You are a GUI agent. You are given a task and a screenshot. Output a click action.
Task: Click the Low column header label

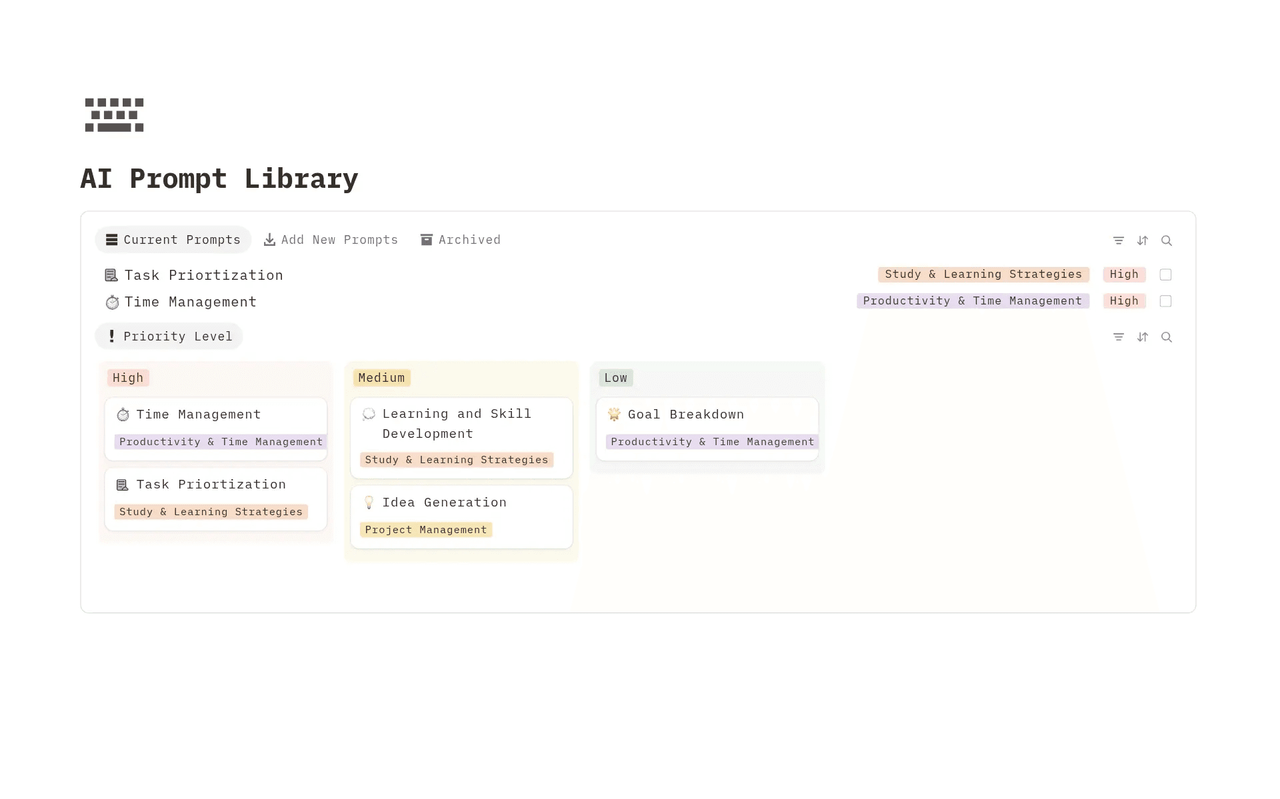[616, 378]
